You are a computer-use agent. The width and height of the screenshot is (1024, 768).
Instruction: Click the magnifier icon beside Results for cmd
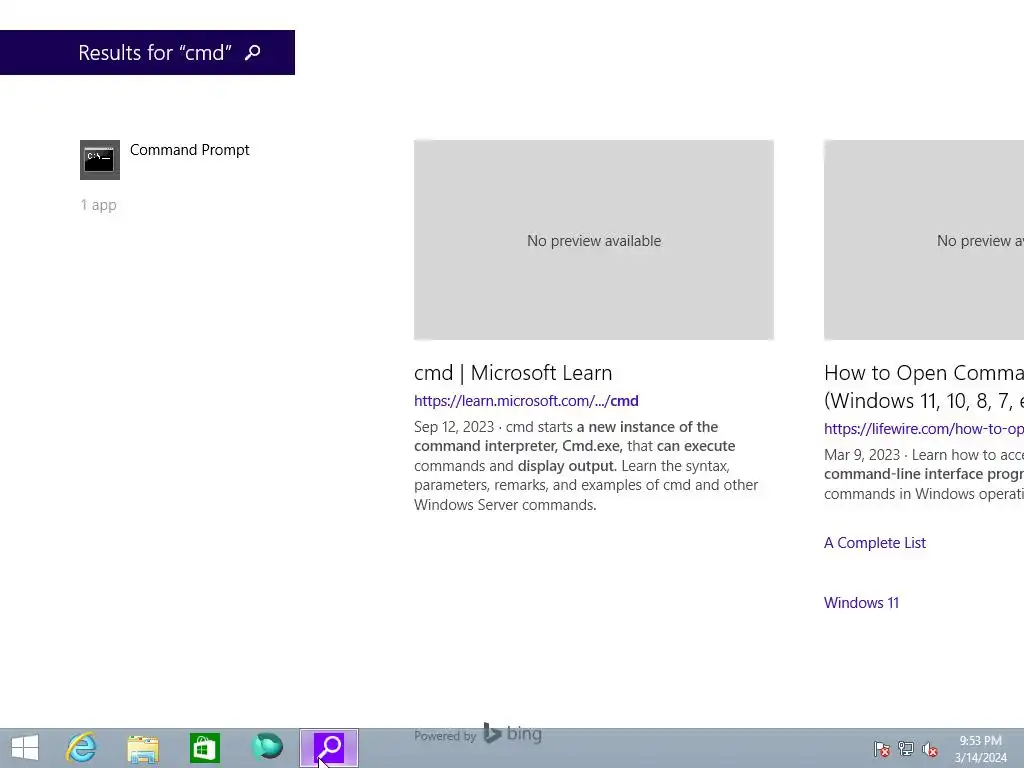pos(253,52)
